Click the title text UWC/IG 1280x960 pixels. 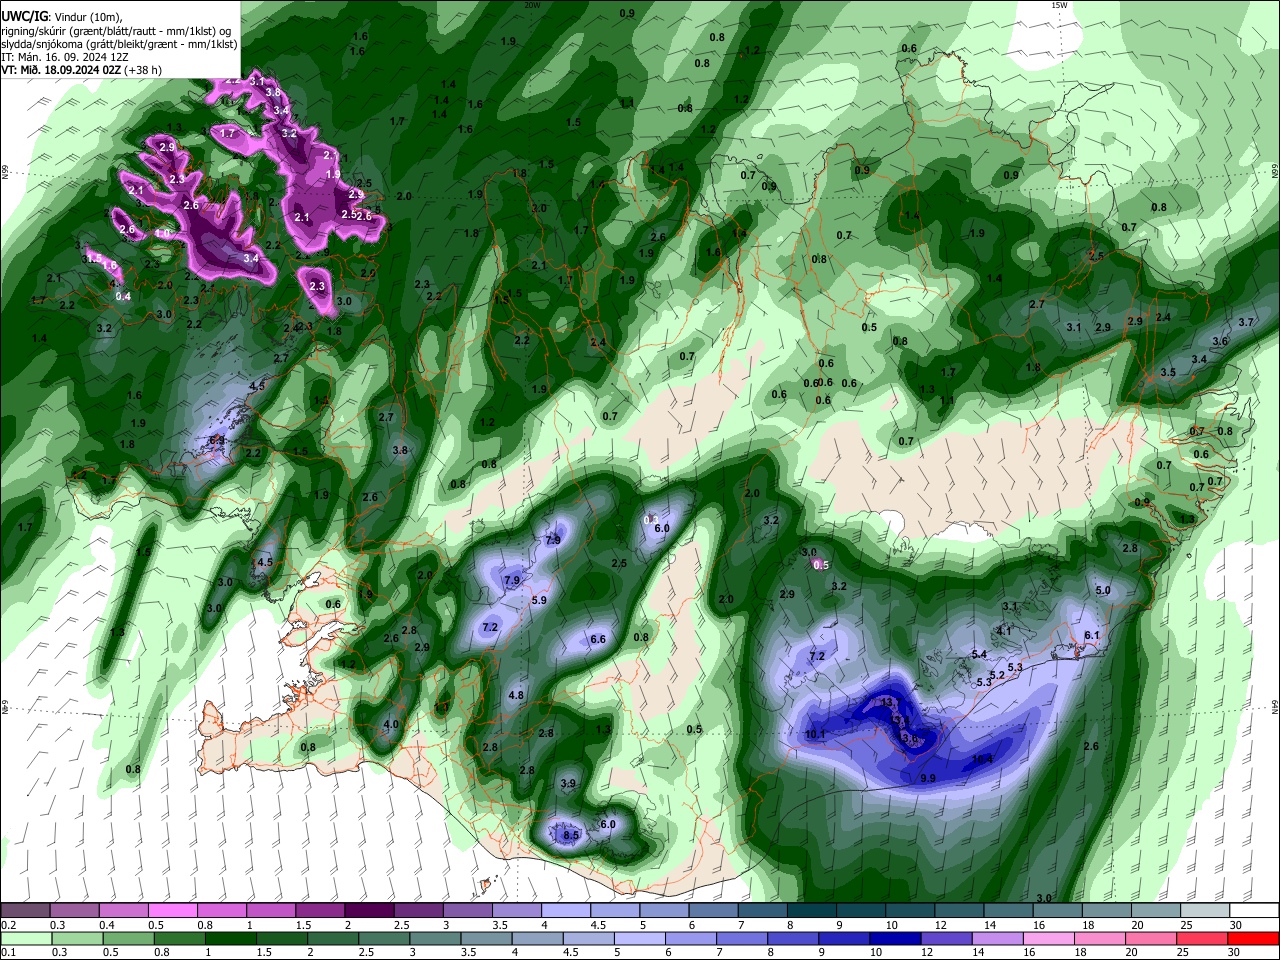click(25, 17)
